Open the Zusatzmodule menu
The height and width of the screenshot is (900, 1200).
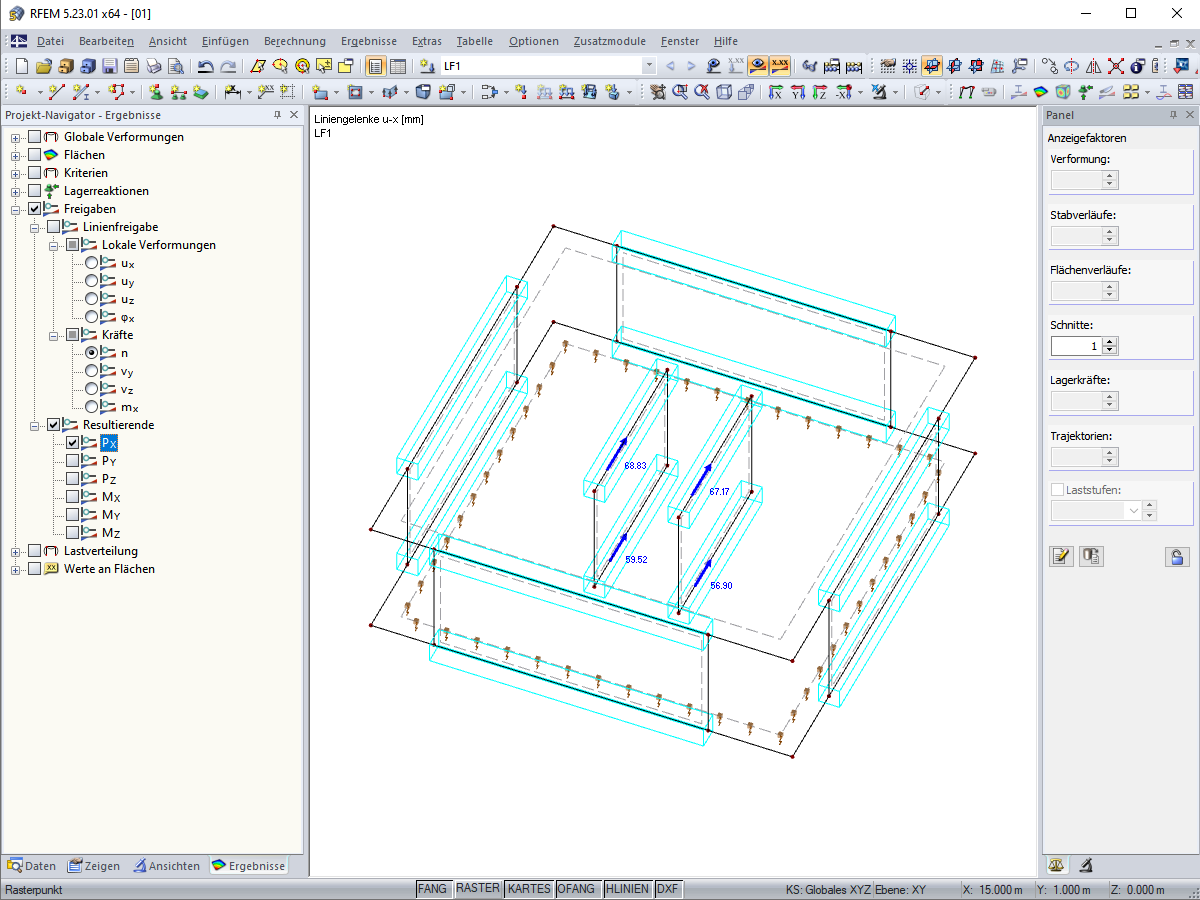point(609,41)
